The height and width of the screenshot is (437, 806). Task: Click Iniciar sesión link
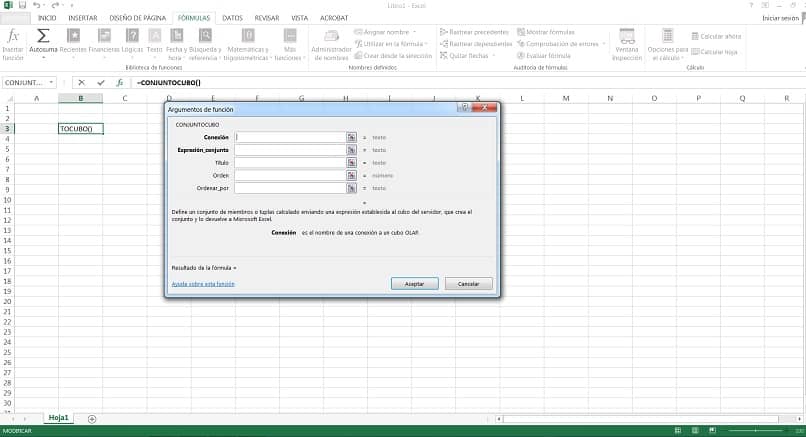[x=780, y=18]
